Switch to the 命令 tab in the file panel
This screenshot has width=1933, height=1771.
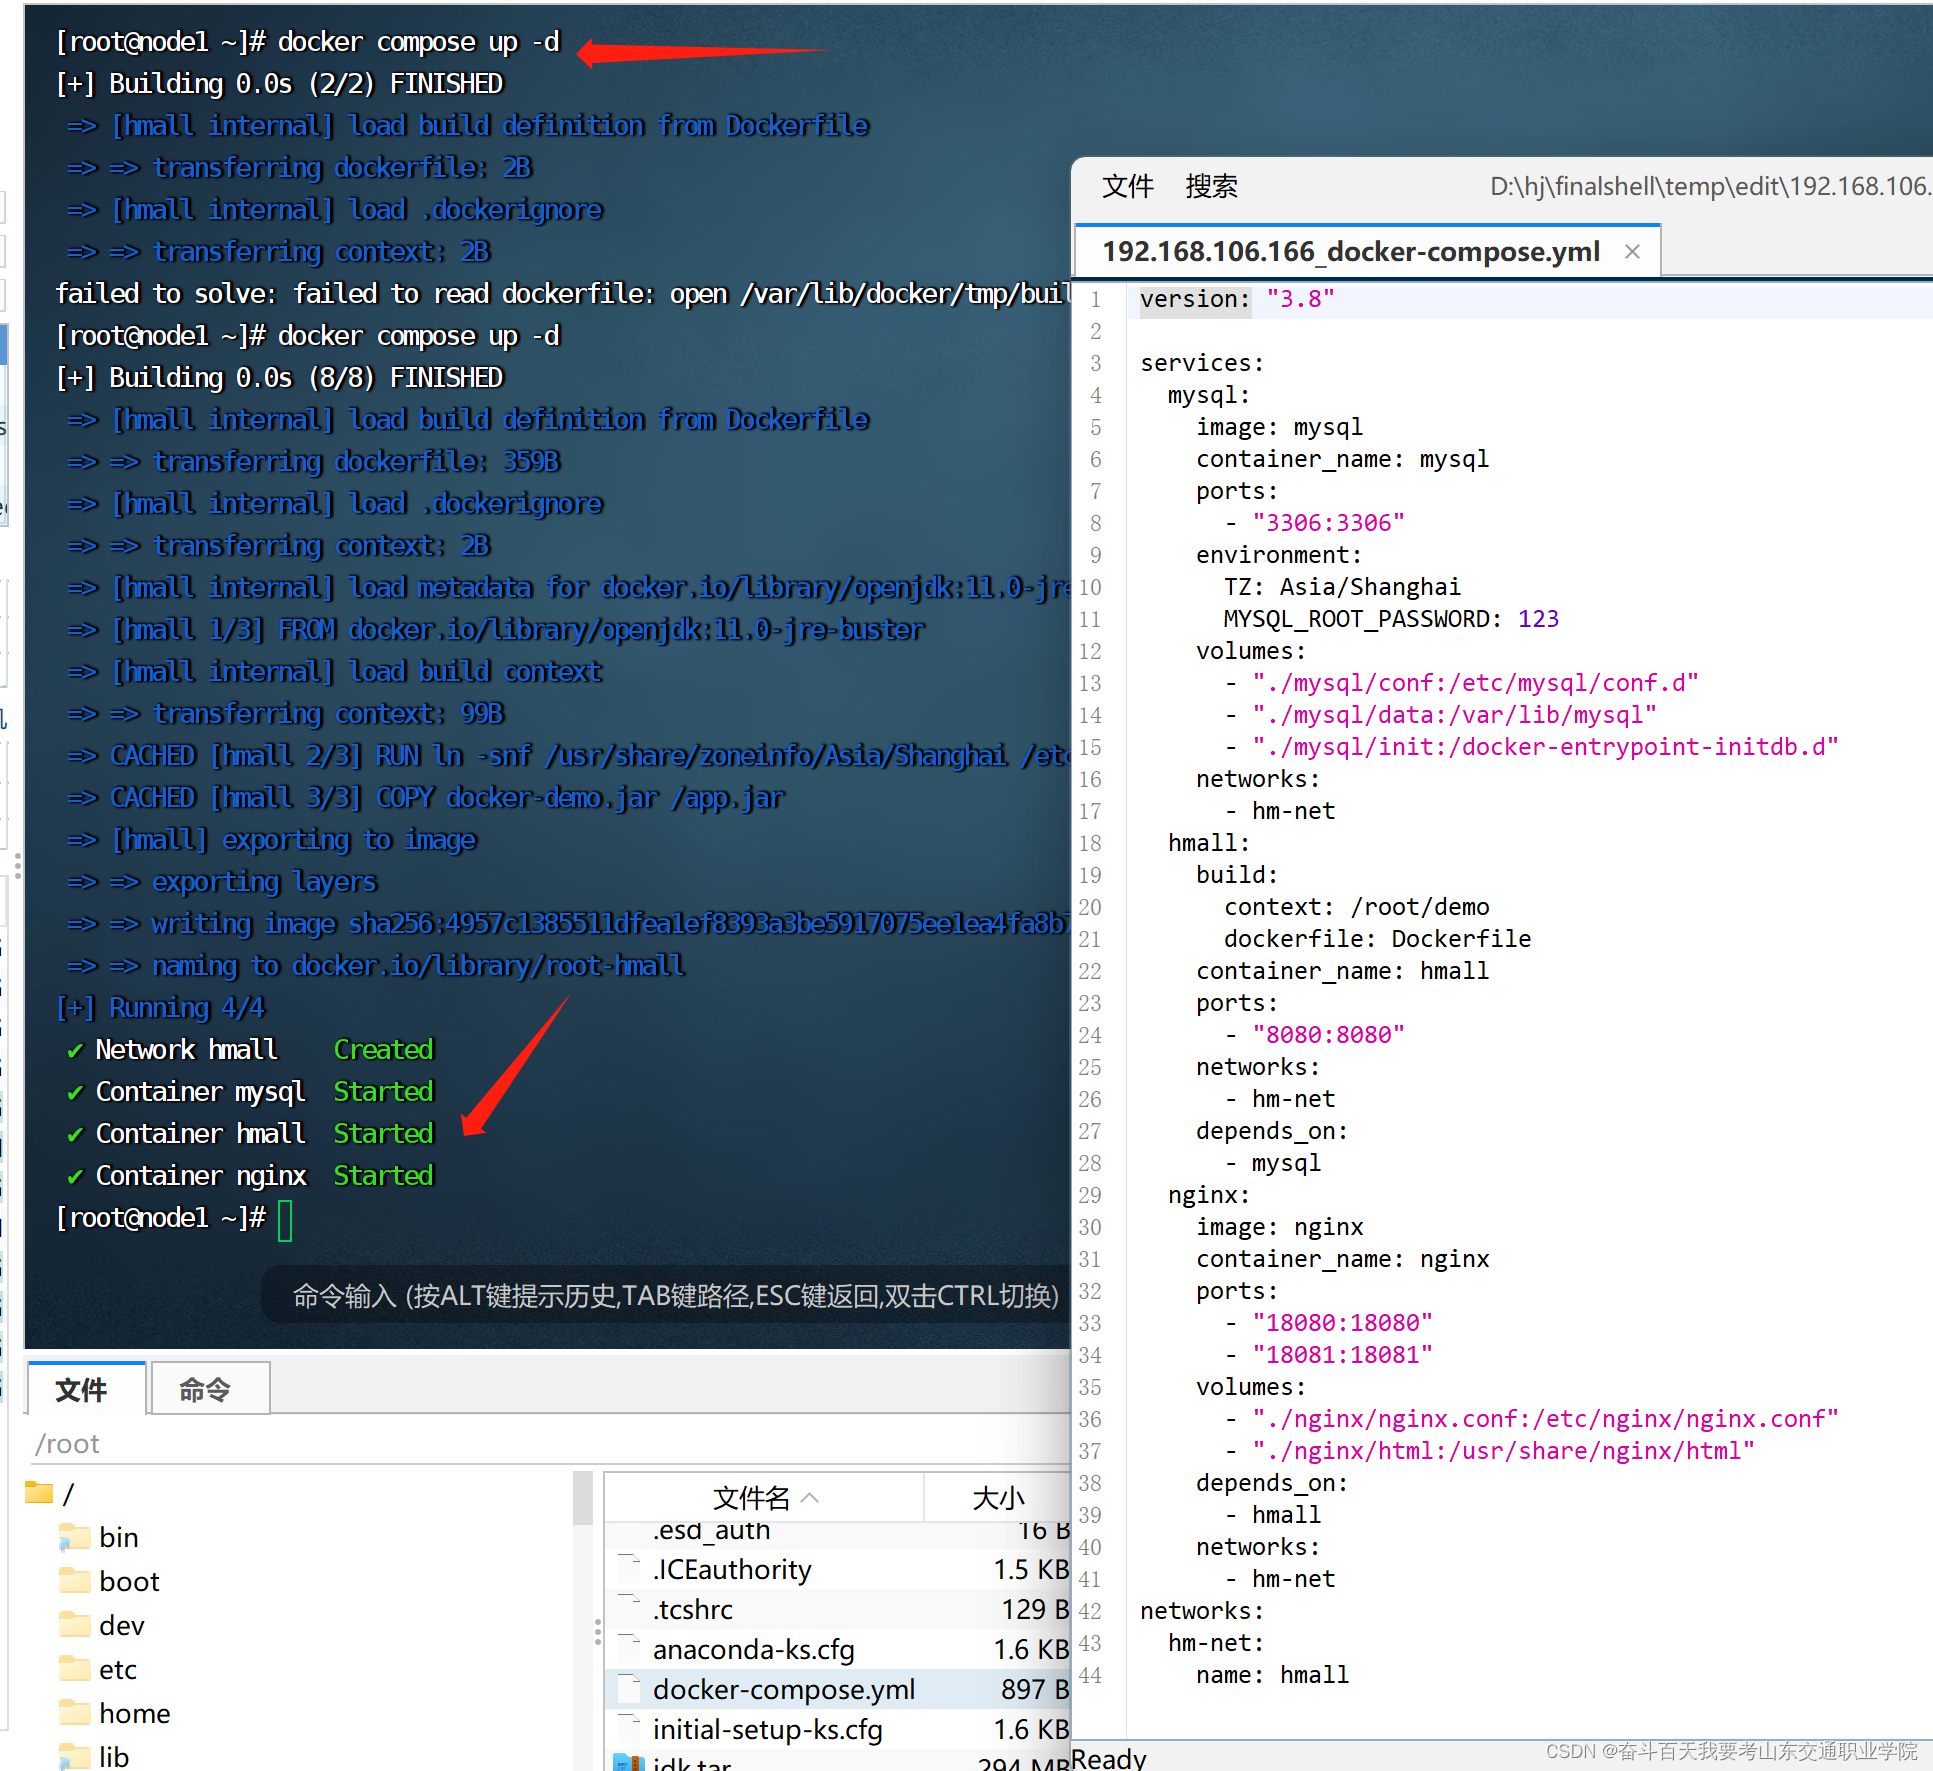click(208, 1388)
